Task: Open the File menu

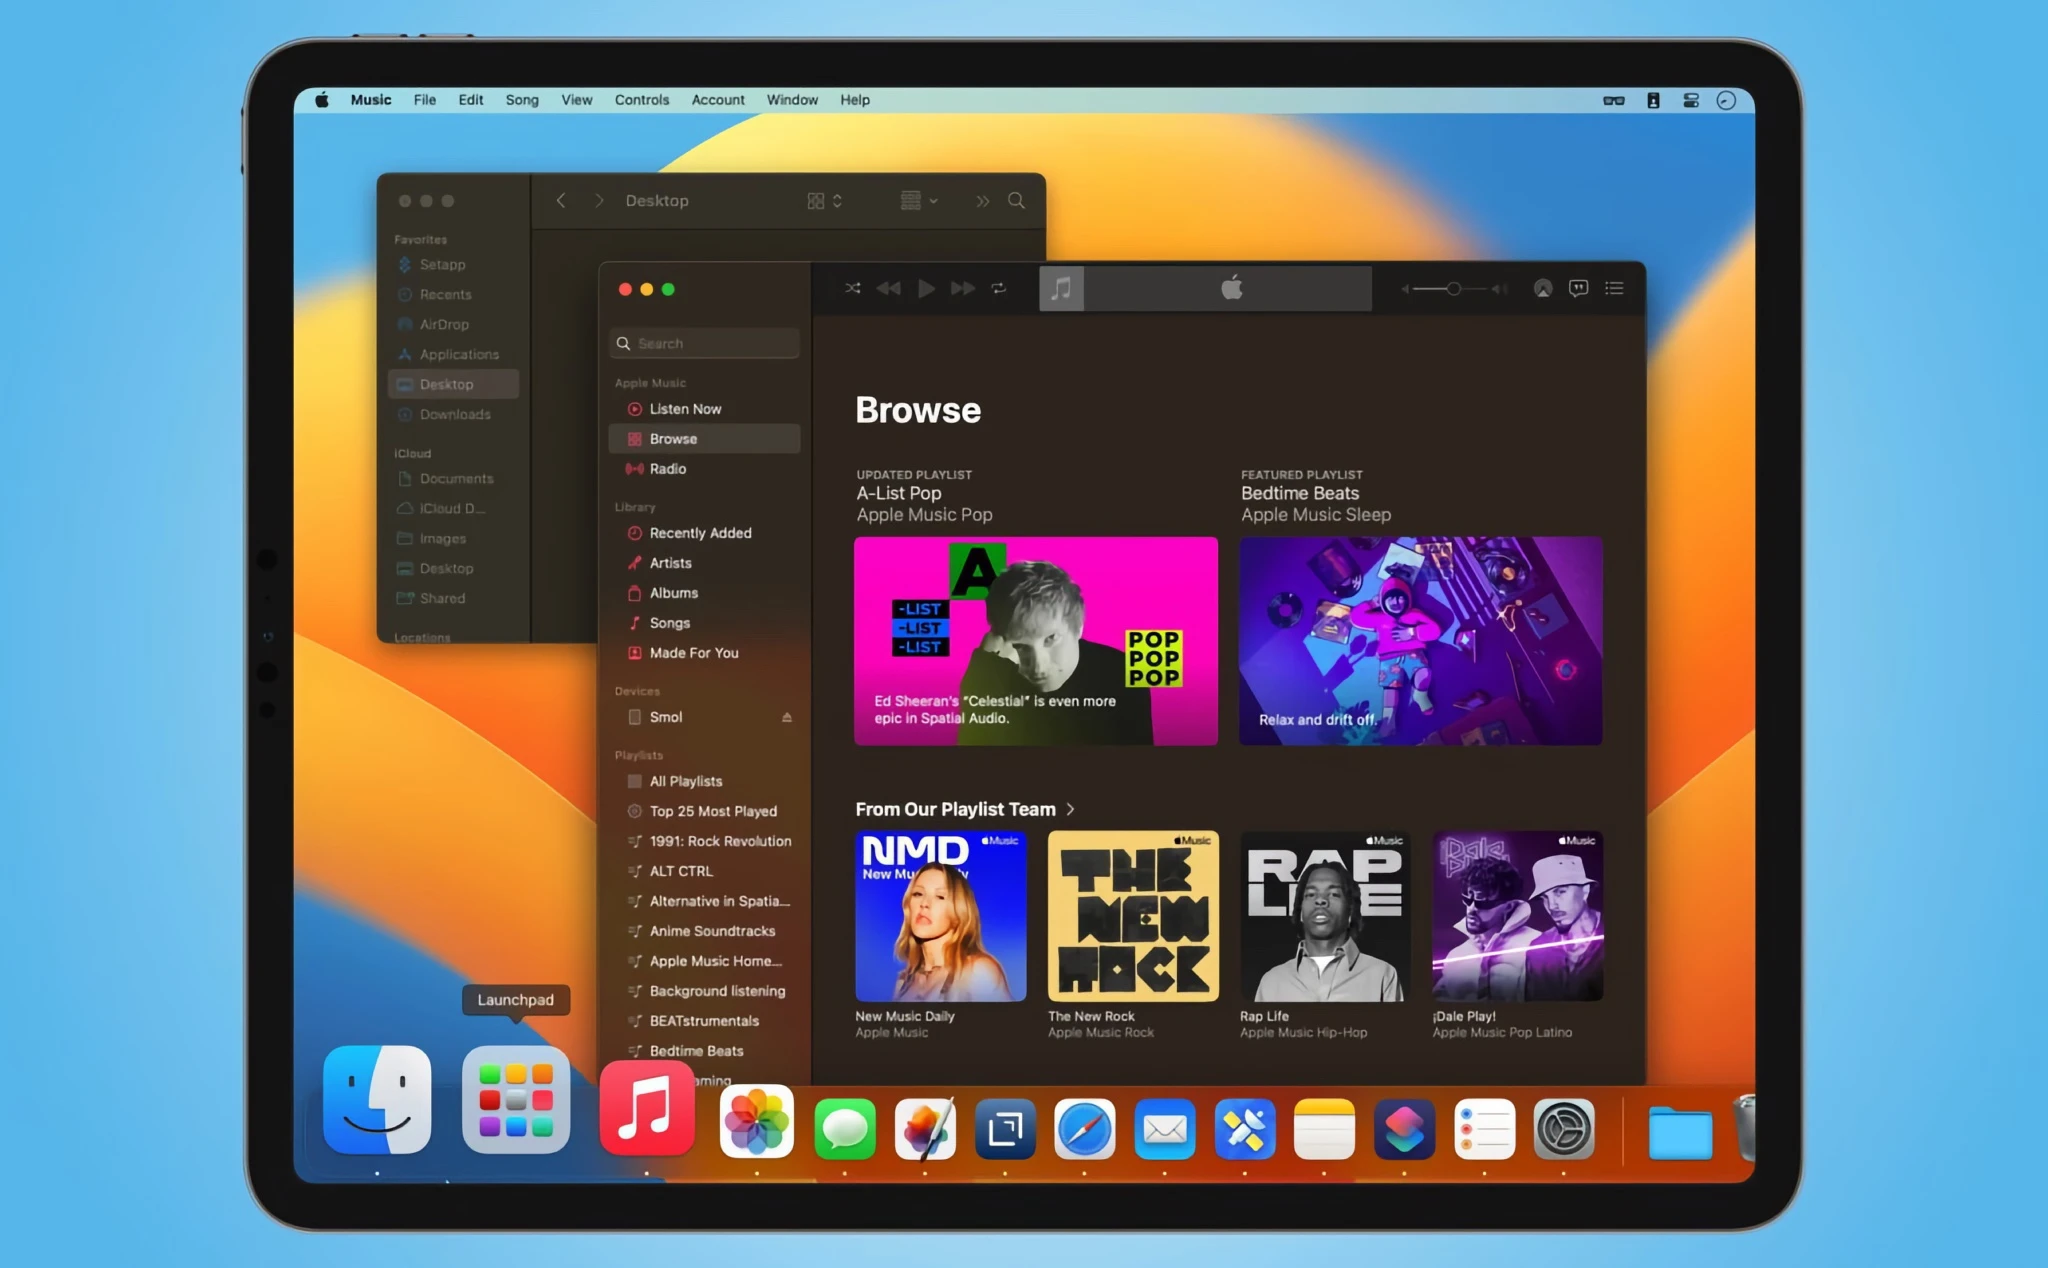Action: pyautogui.click(x=425, y=100)
